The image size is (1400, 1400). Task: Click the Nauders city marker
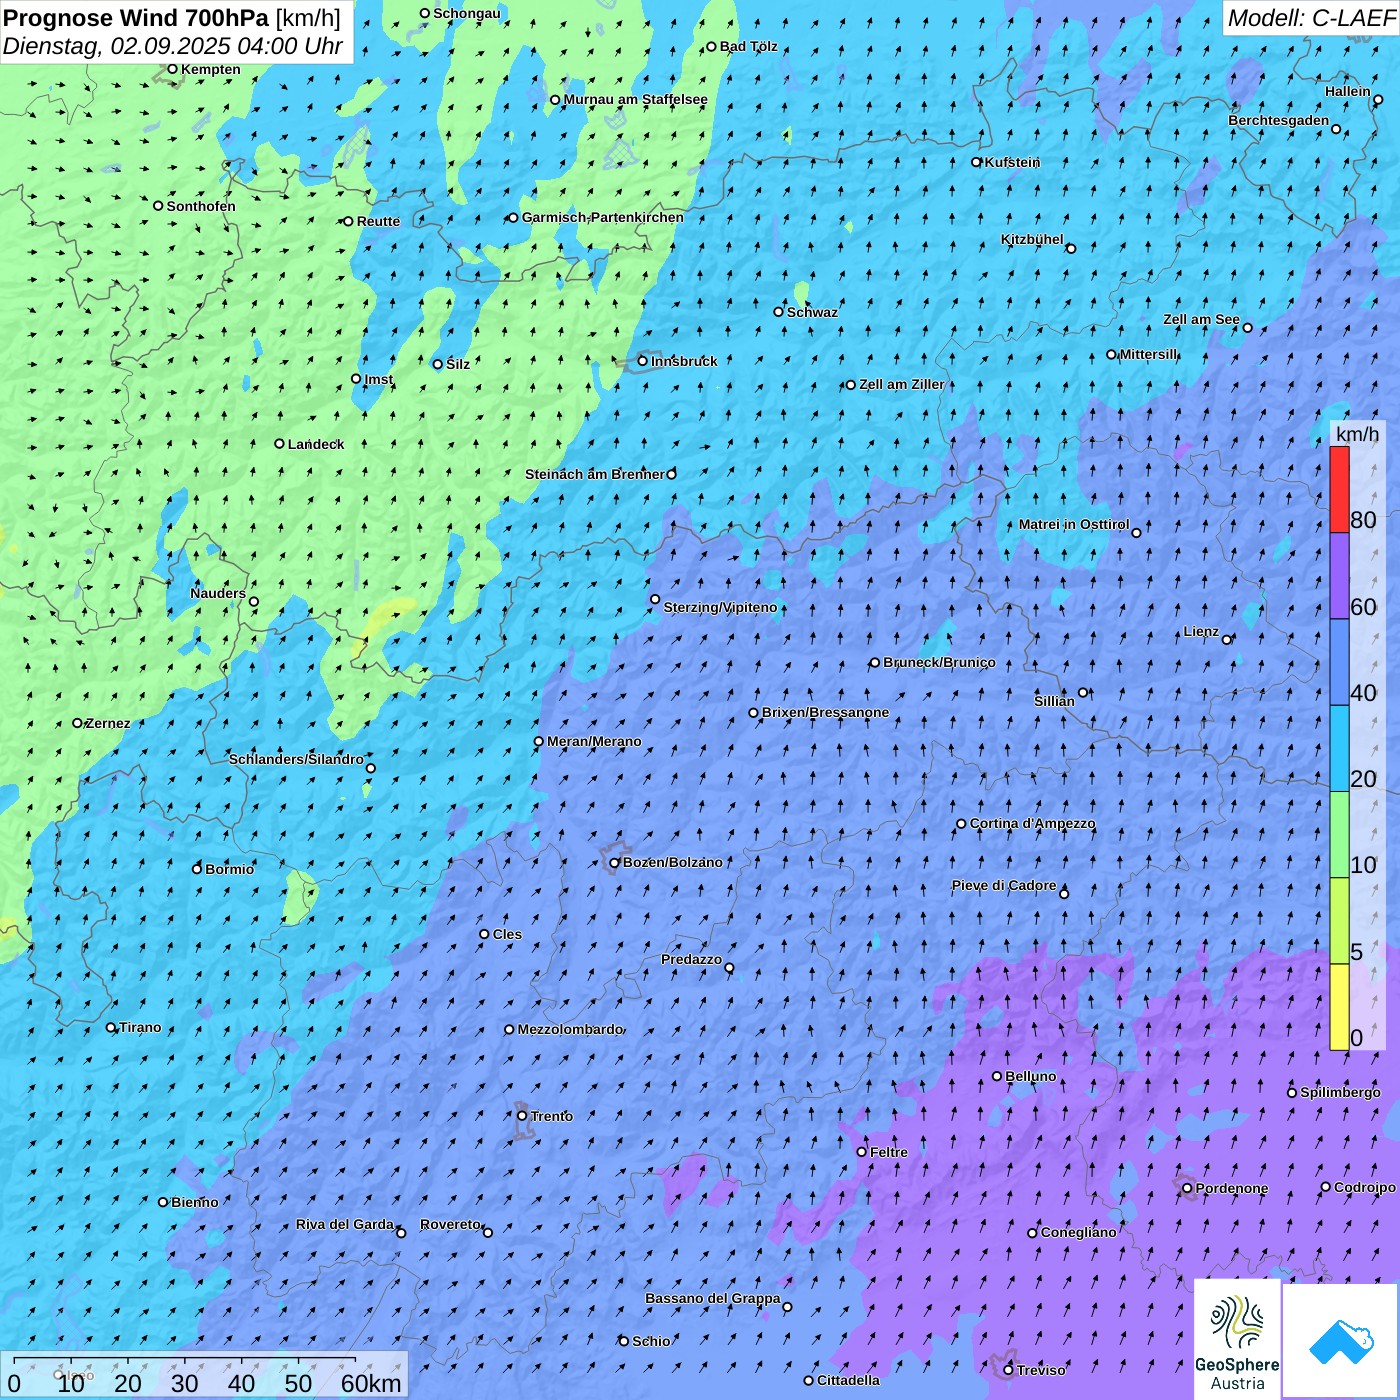[x=254, y=602]
